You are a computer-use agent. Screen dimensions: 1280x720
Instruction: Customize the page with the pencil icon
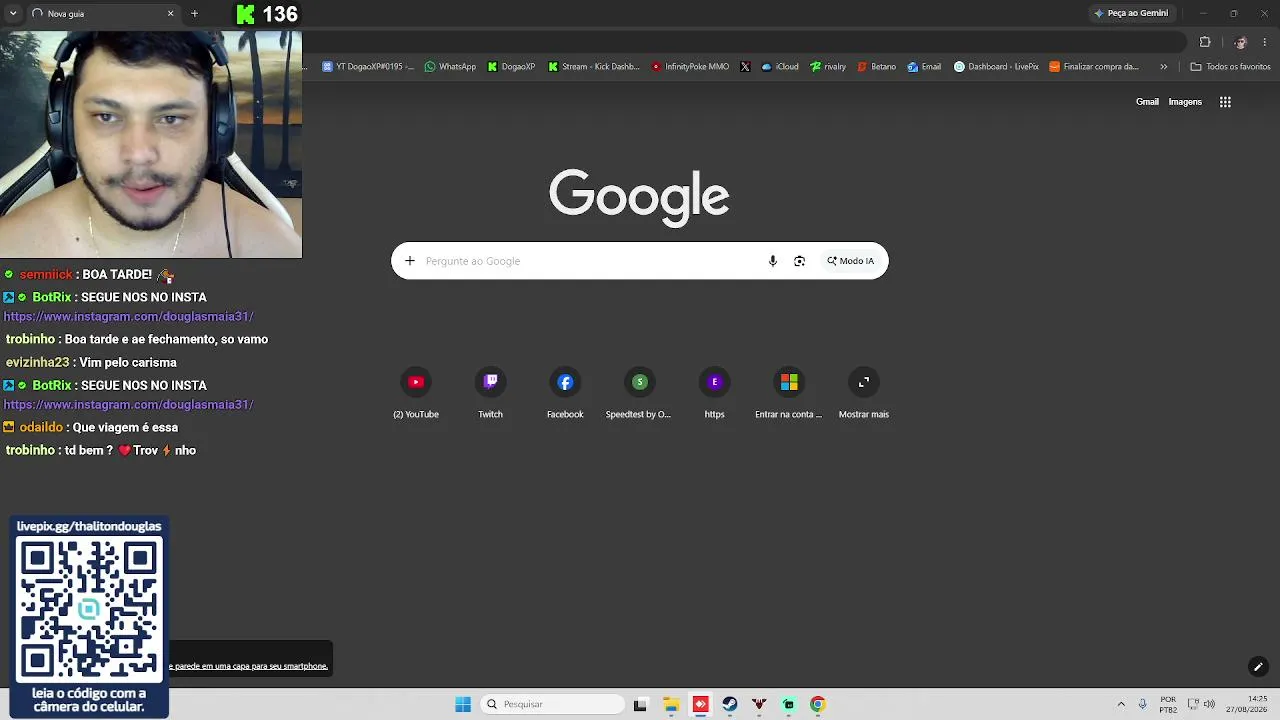[x=1258, y=667]
